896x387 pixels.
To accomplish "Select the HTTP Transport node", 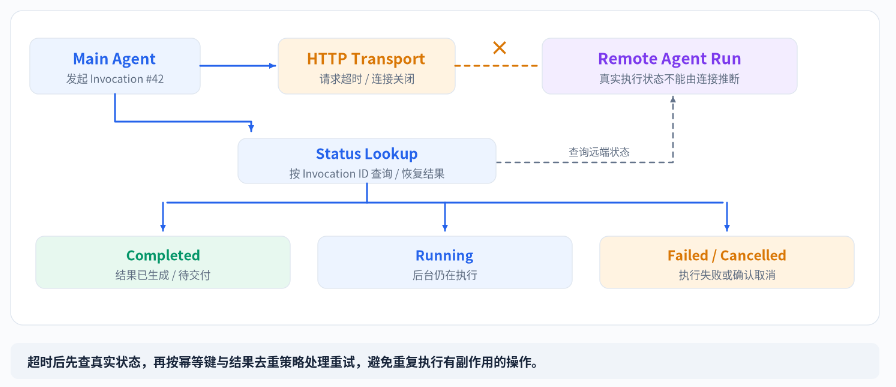I will 367,66.
